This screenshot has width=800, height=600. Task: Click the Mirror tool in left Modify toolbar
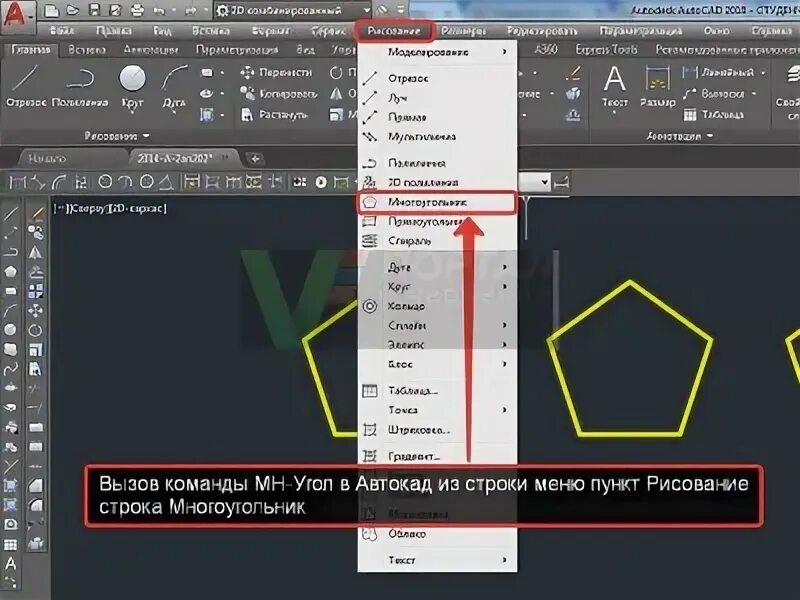click(36, 252)
